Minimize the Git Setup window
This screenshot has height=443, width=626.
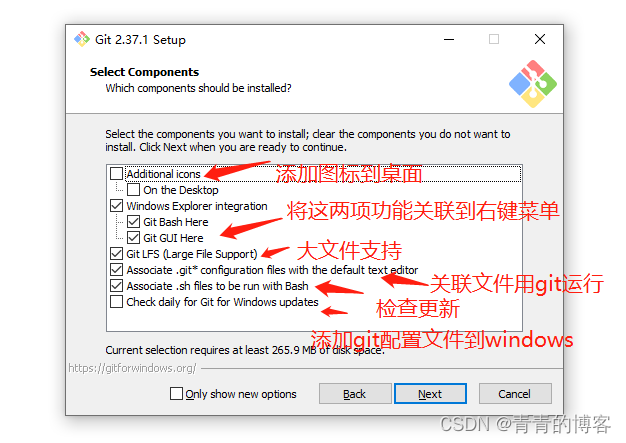(x=449, y=39)
